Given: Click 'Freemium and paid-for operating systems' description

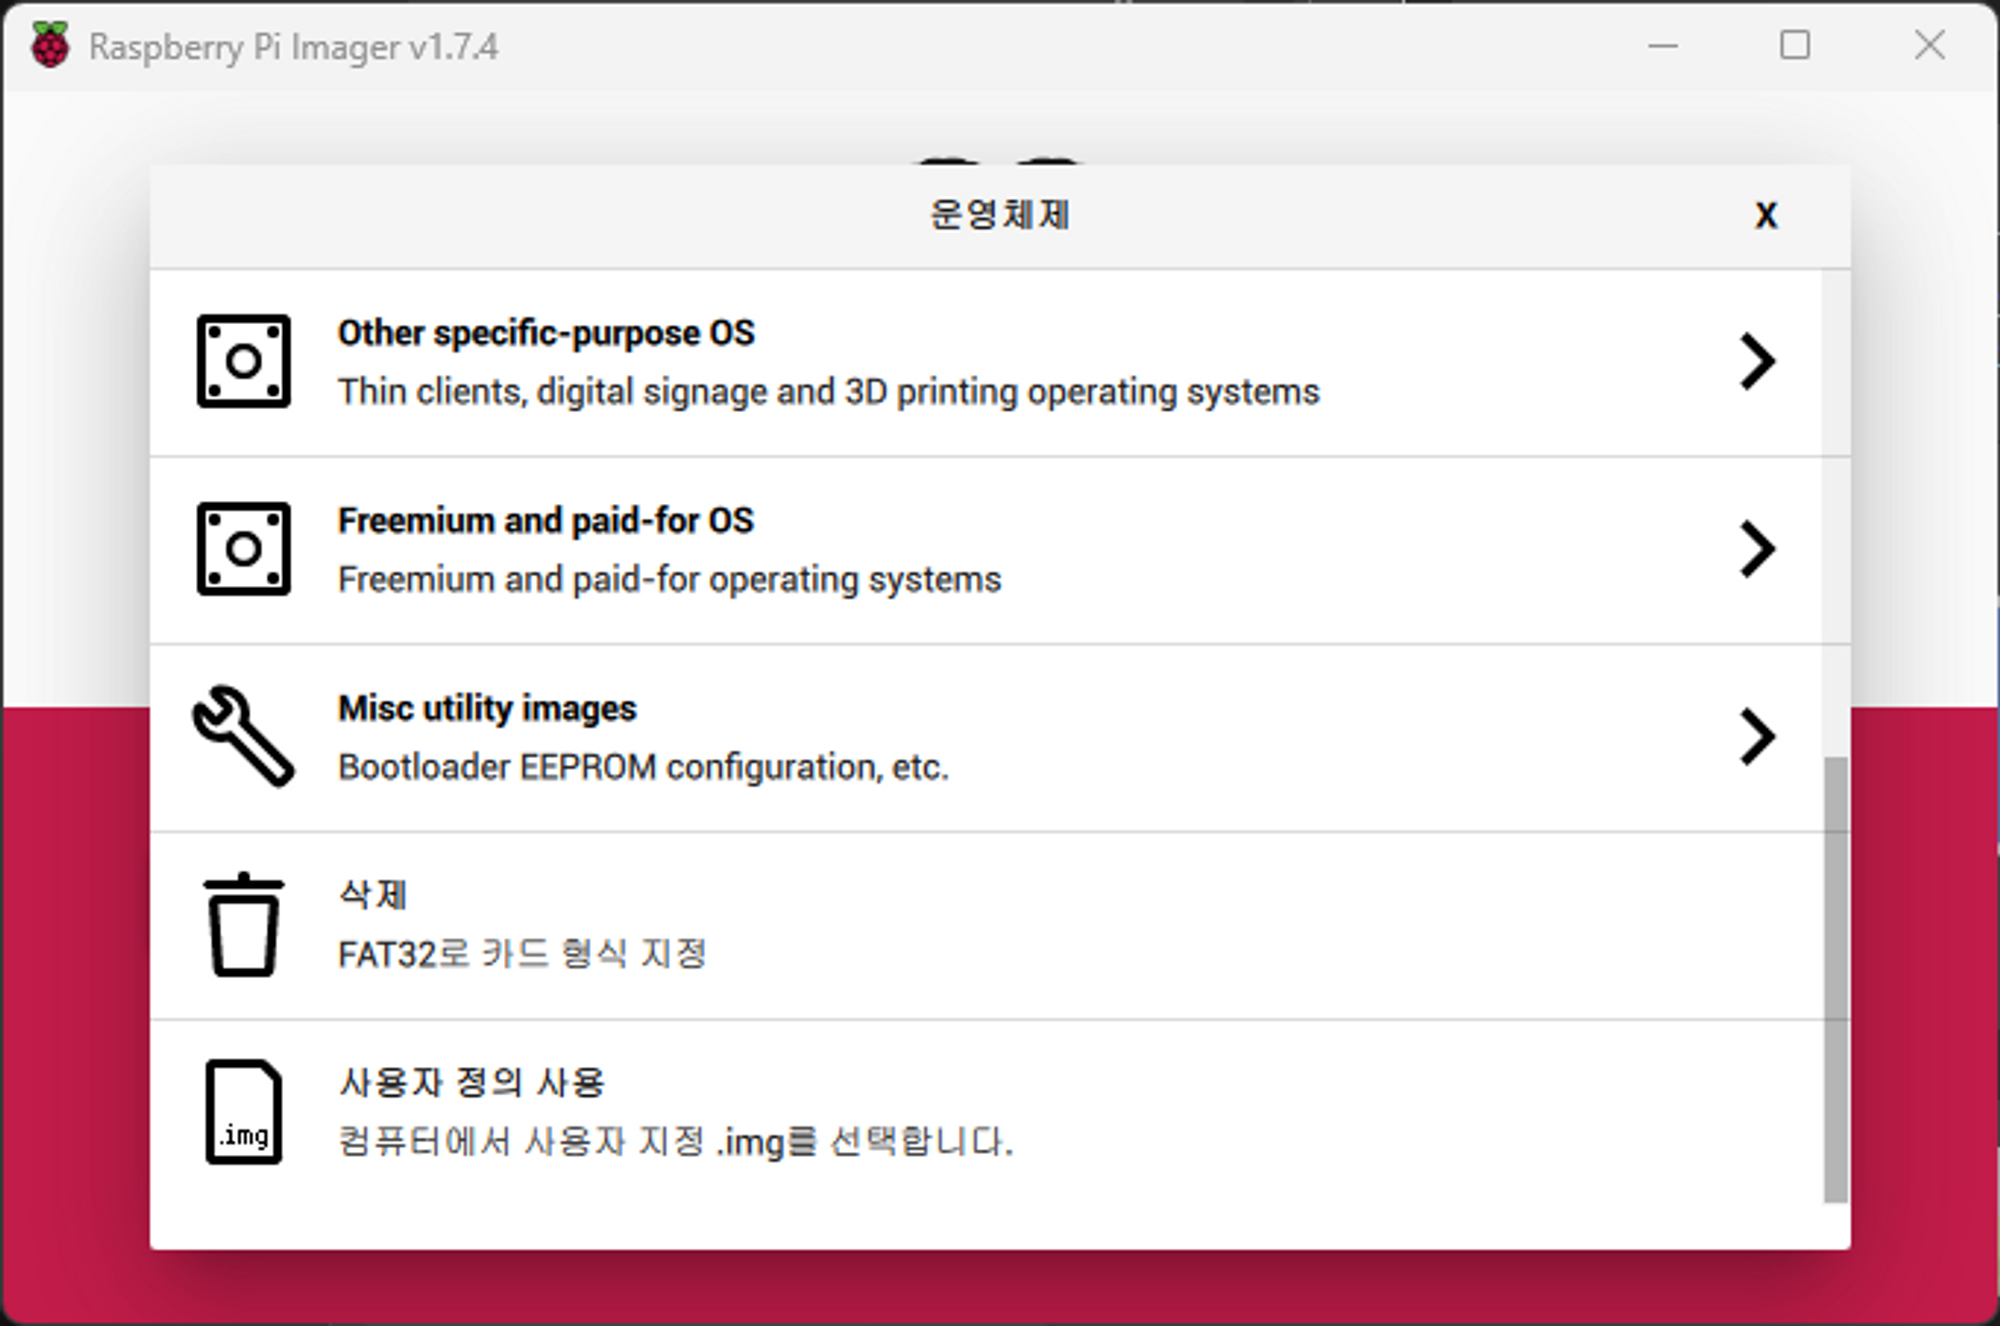Looking at the screenshot, I should 669,580.
